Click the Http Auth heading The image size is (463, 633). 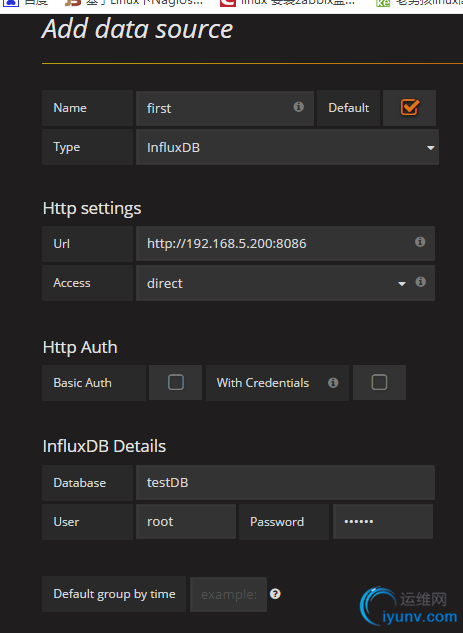point(80,347)
